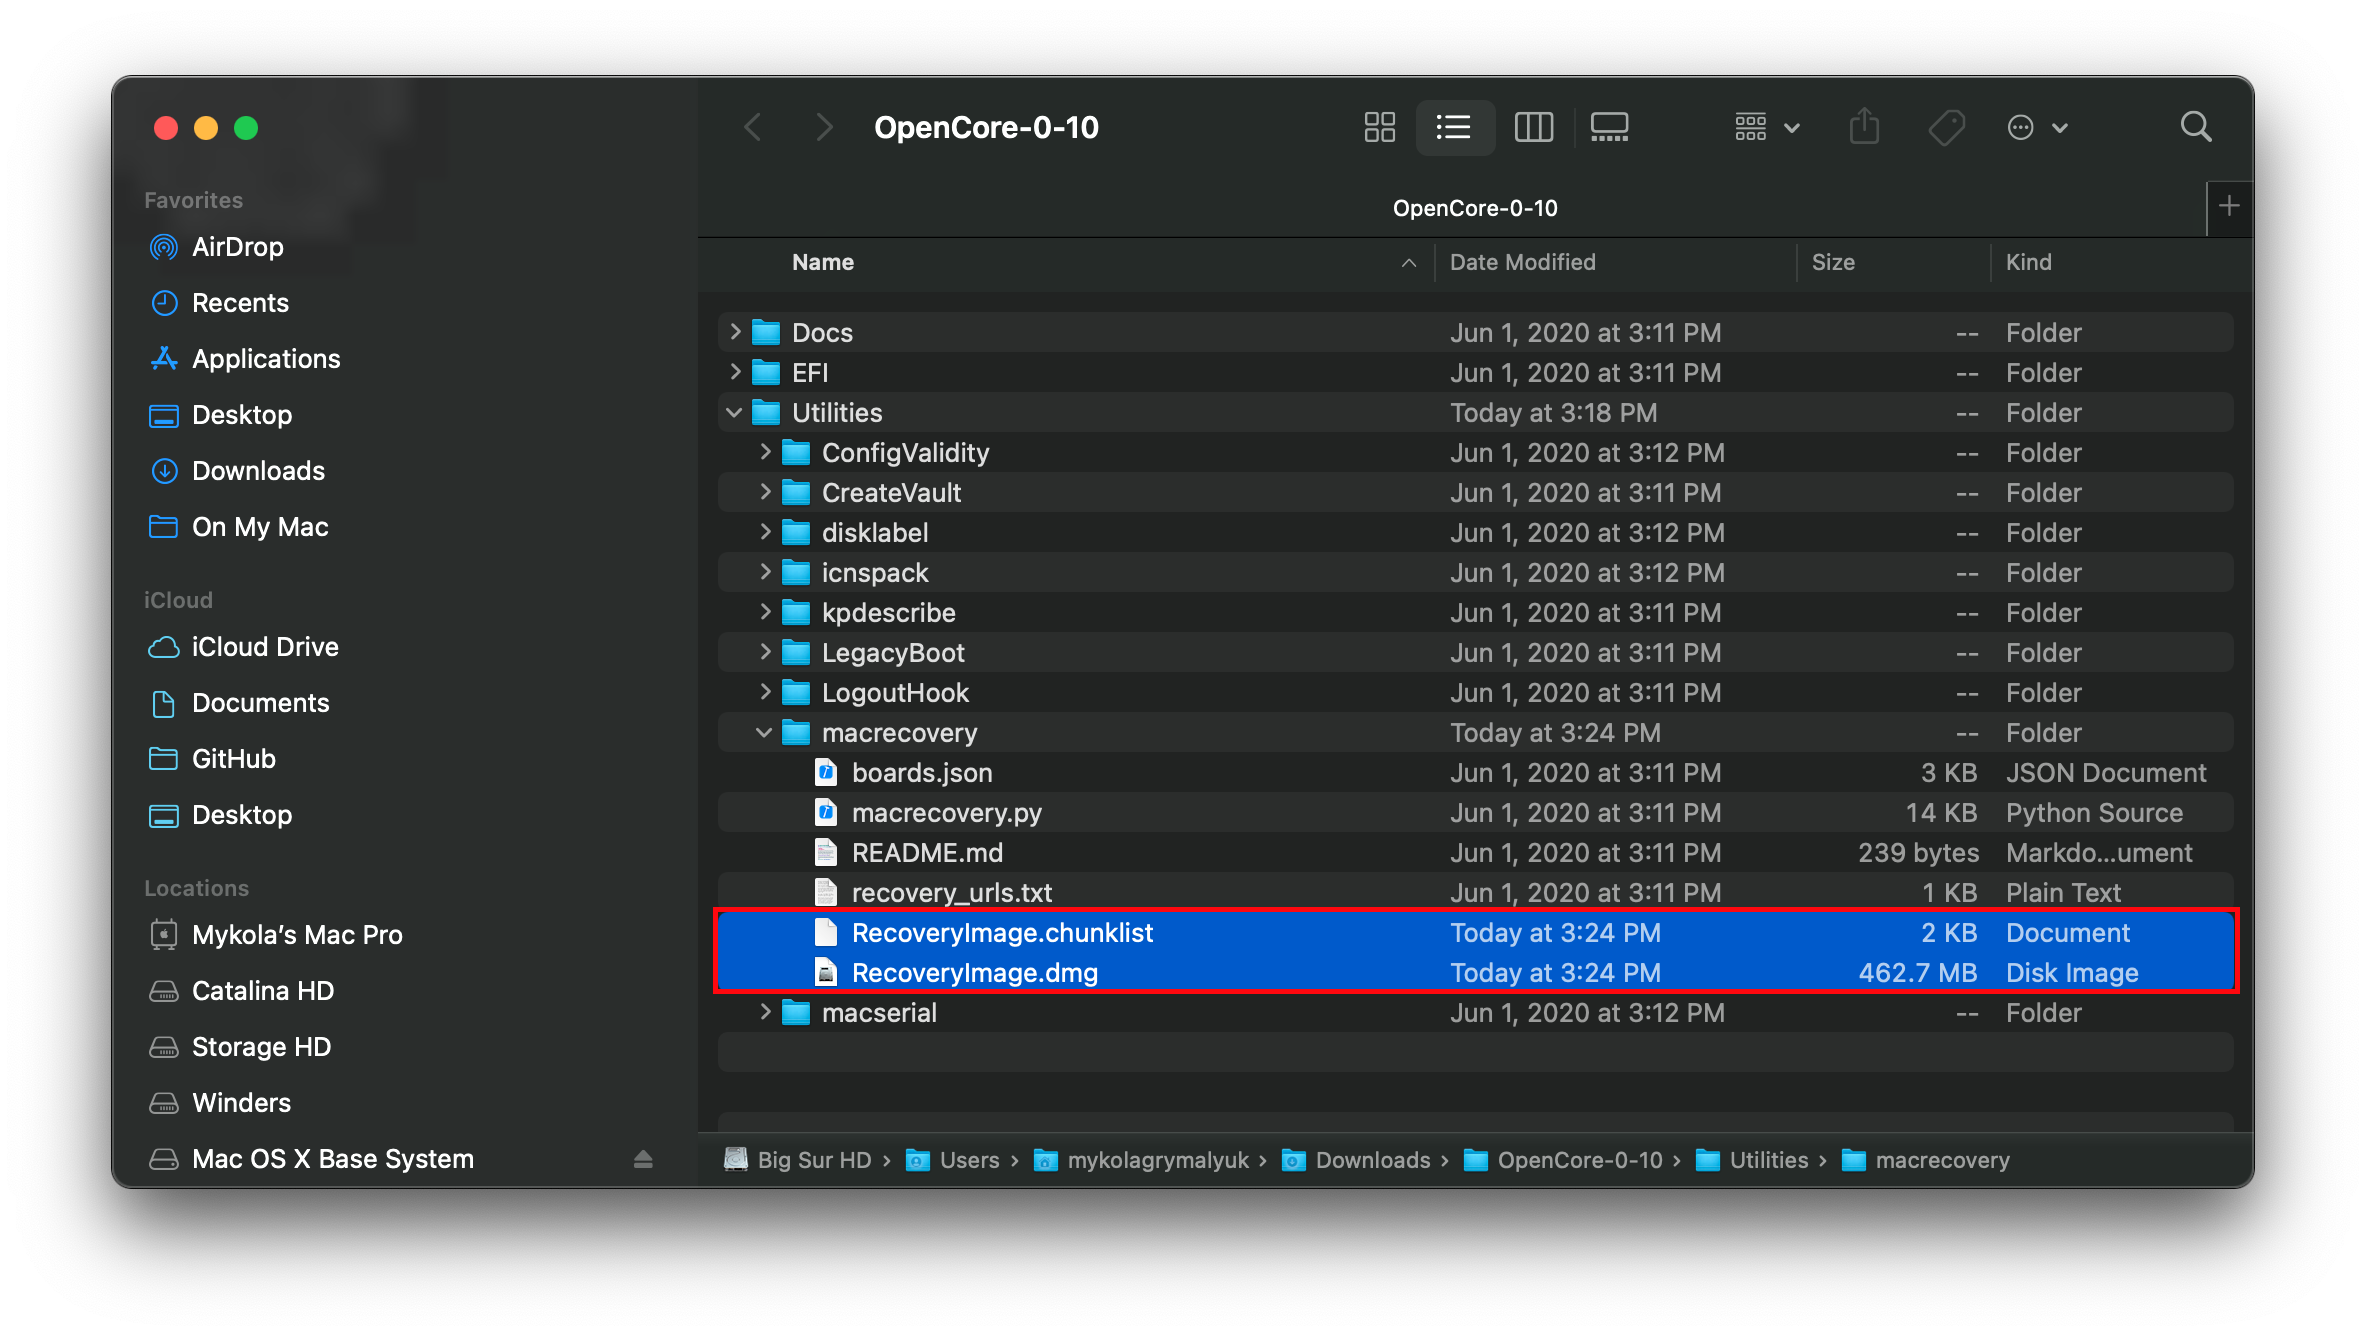Toggle list view mode
Screen dimensions: 2366x1336
[1454, 127]
